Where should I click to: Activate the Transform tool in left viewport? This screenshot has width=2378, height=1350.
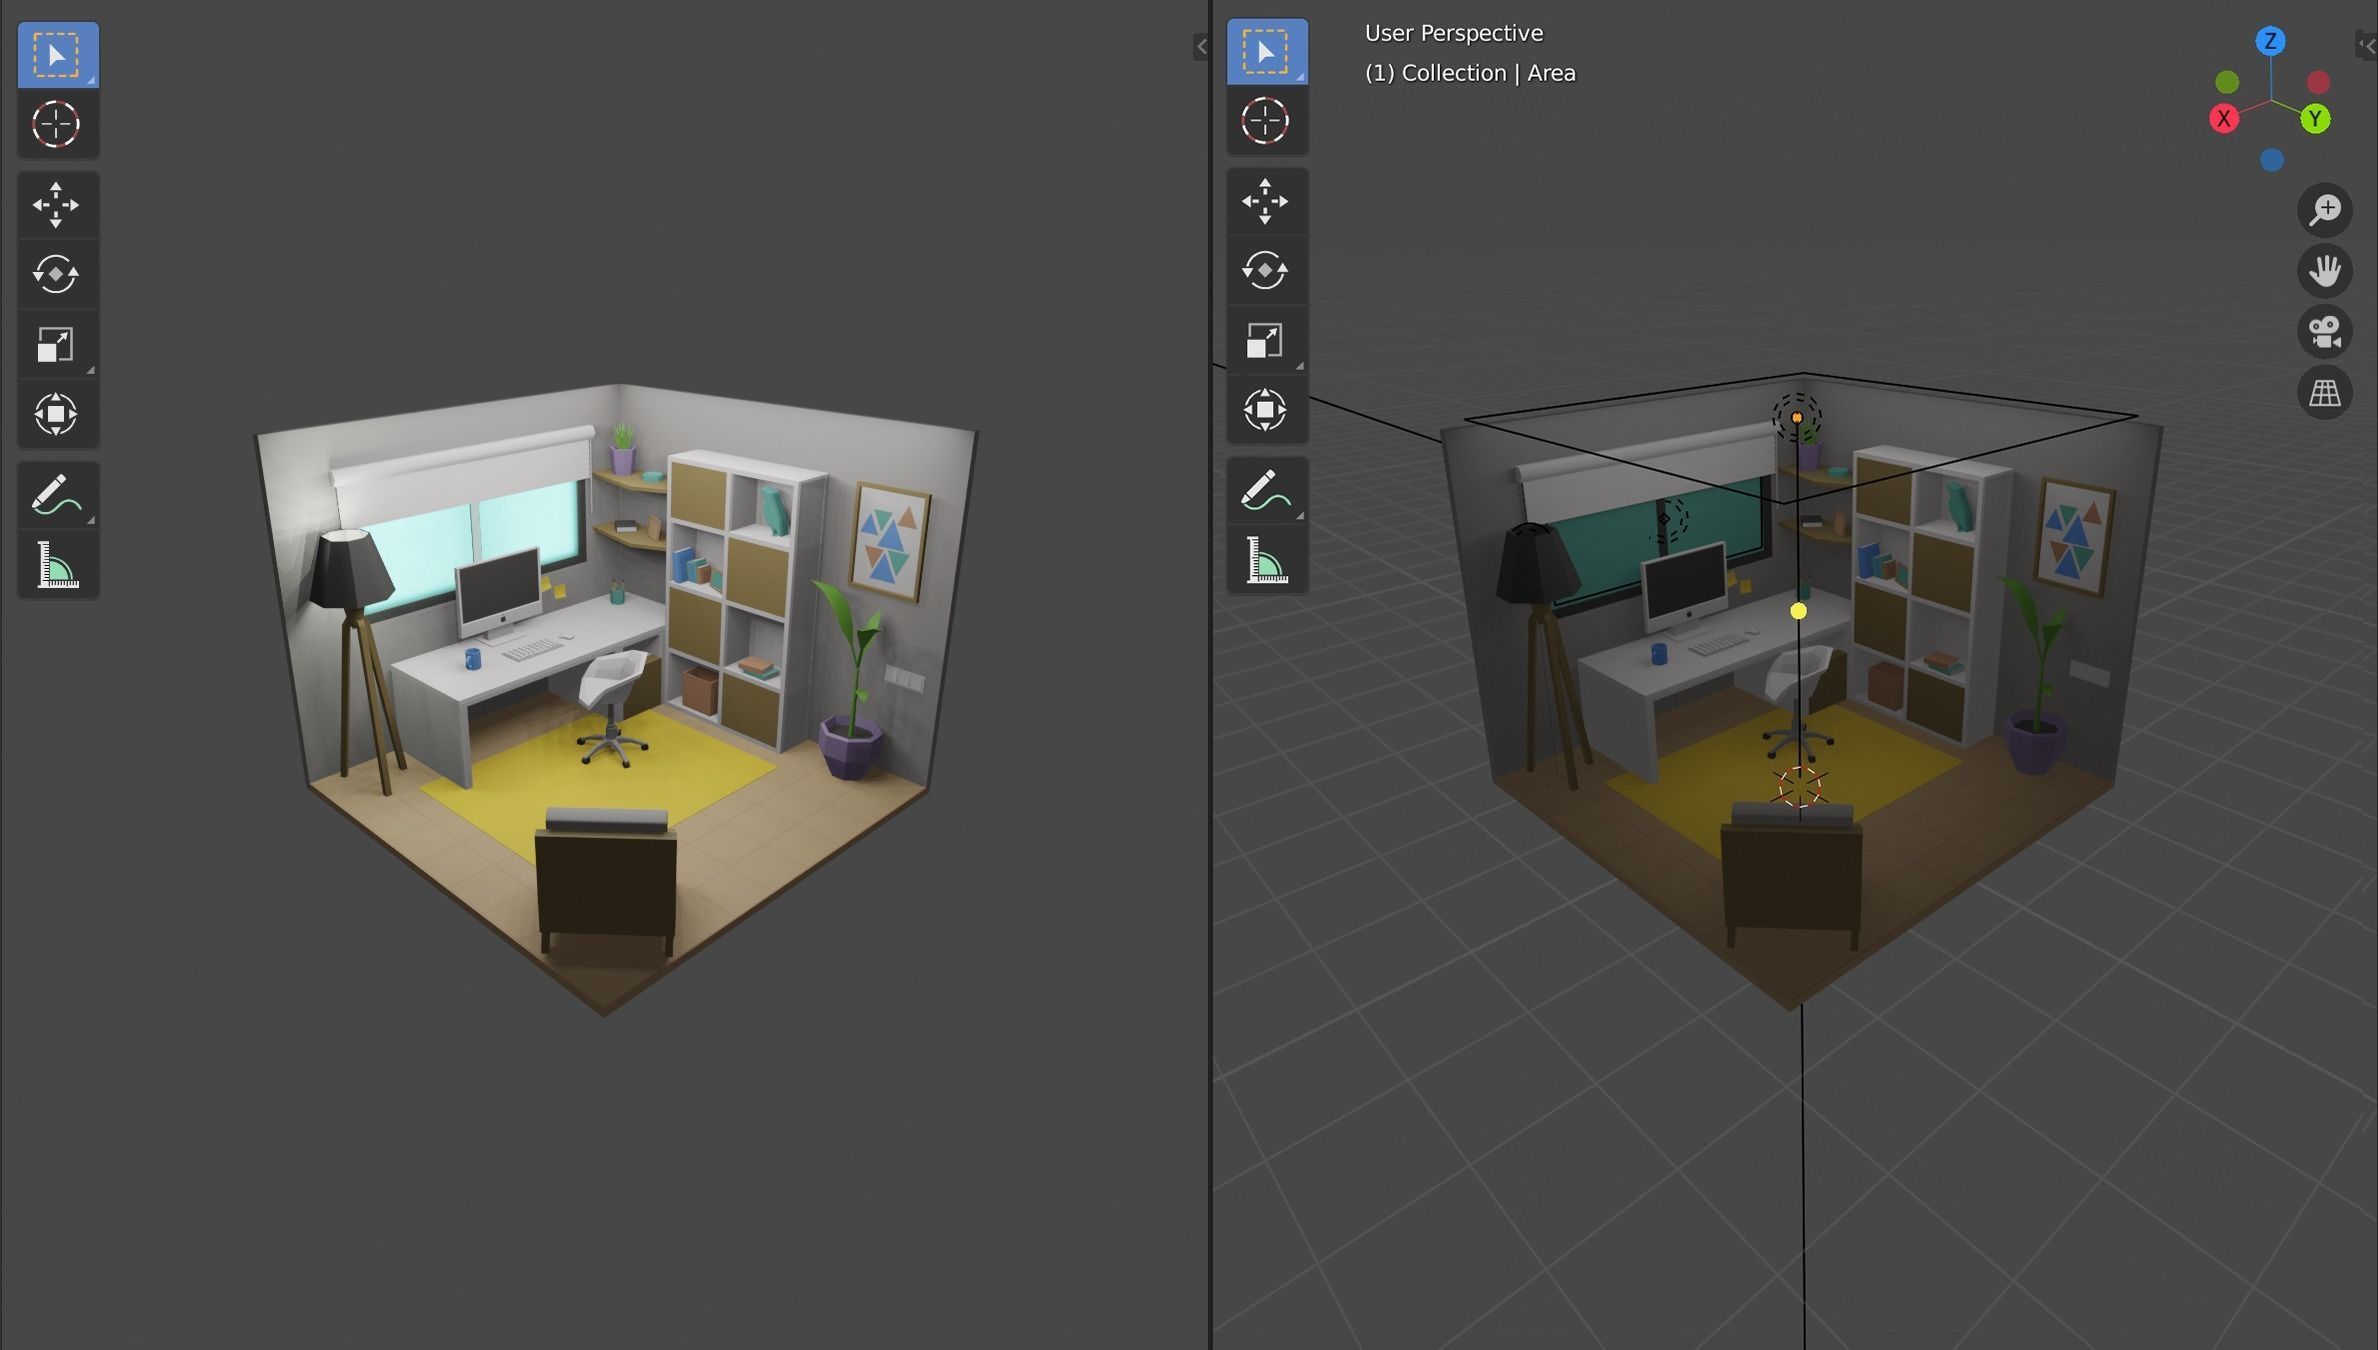(57, 413)
